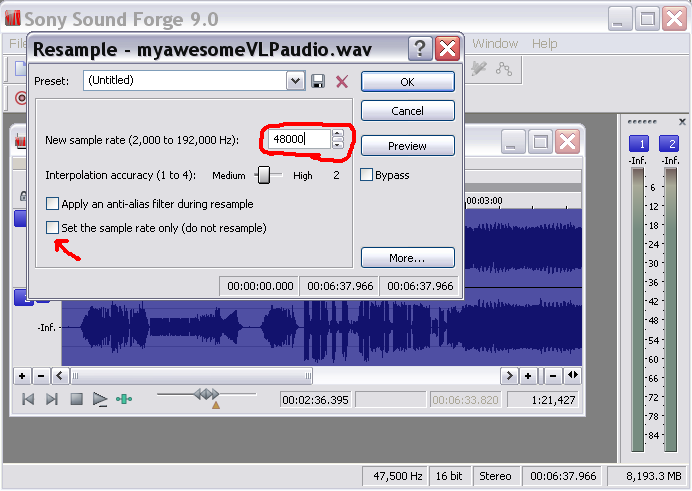Click the 00:00:00.000 selection start box
692x491 pixels.
click(x=260, y=286)
